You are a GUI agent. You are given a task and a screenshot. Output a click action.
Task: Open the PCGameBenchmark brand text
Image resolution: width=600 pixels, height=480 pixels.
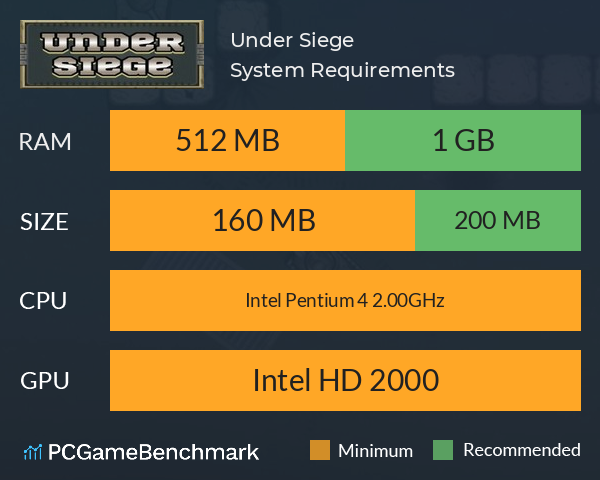[x=153, y=452]
